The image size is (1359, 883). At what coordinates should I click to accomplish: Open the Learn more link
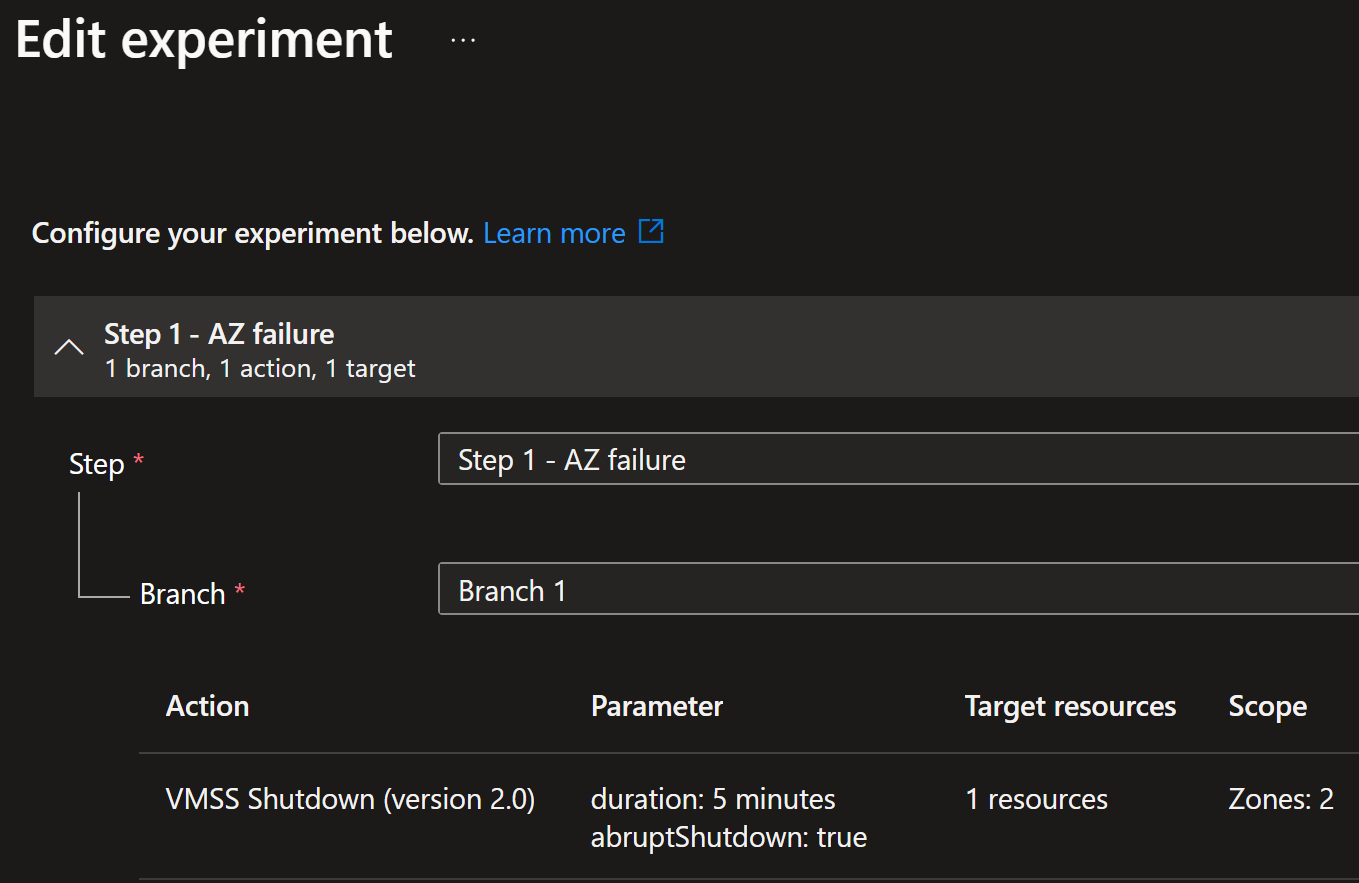554,233
